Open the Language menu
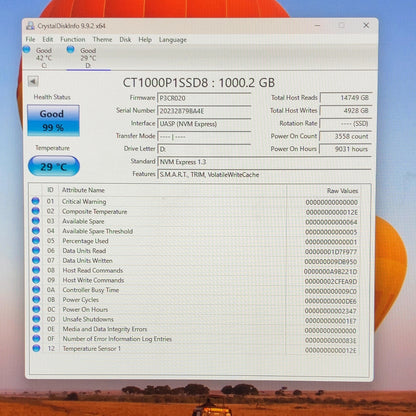This screenshot has height=416, width=416. [173, 40]
